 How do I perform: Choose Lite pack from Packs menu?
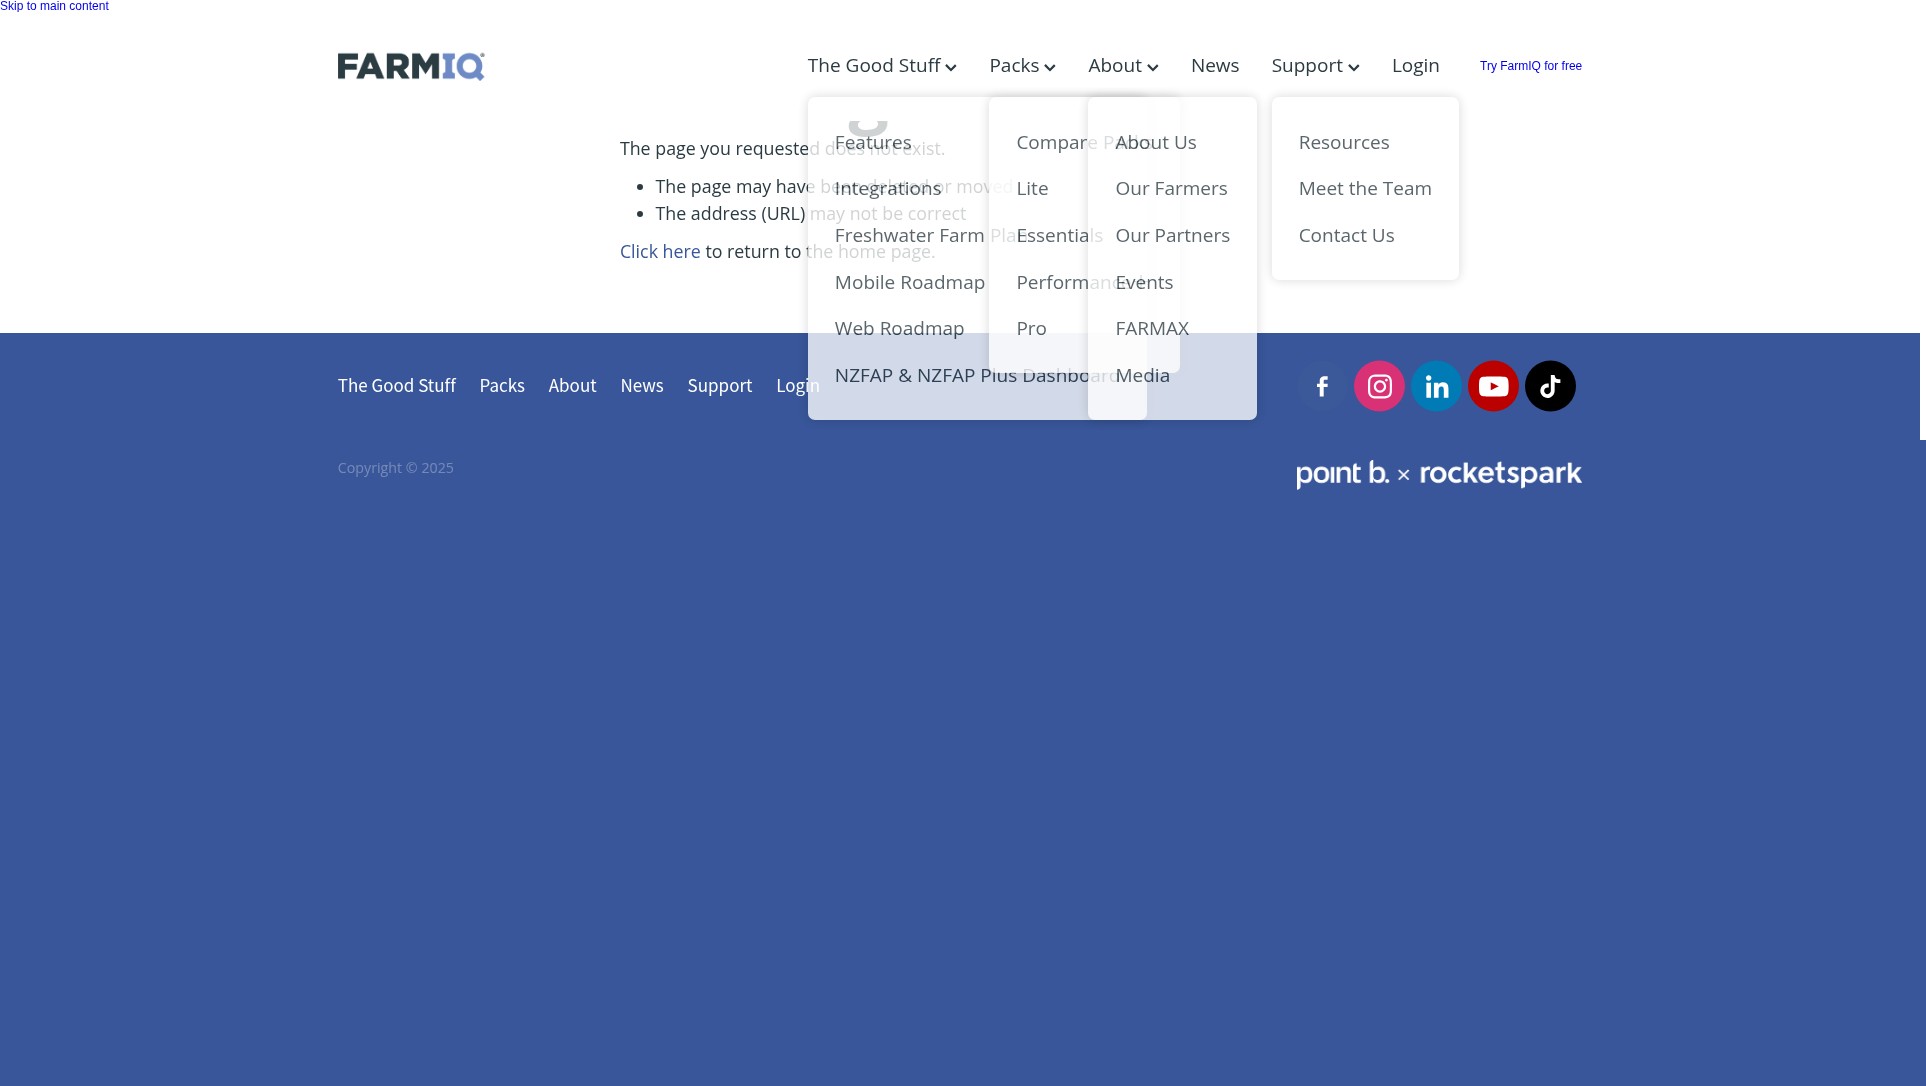click(1032, 188)
